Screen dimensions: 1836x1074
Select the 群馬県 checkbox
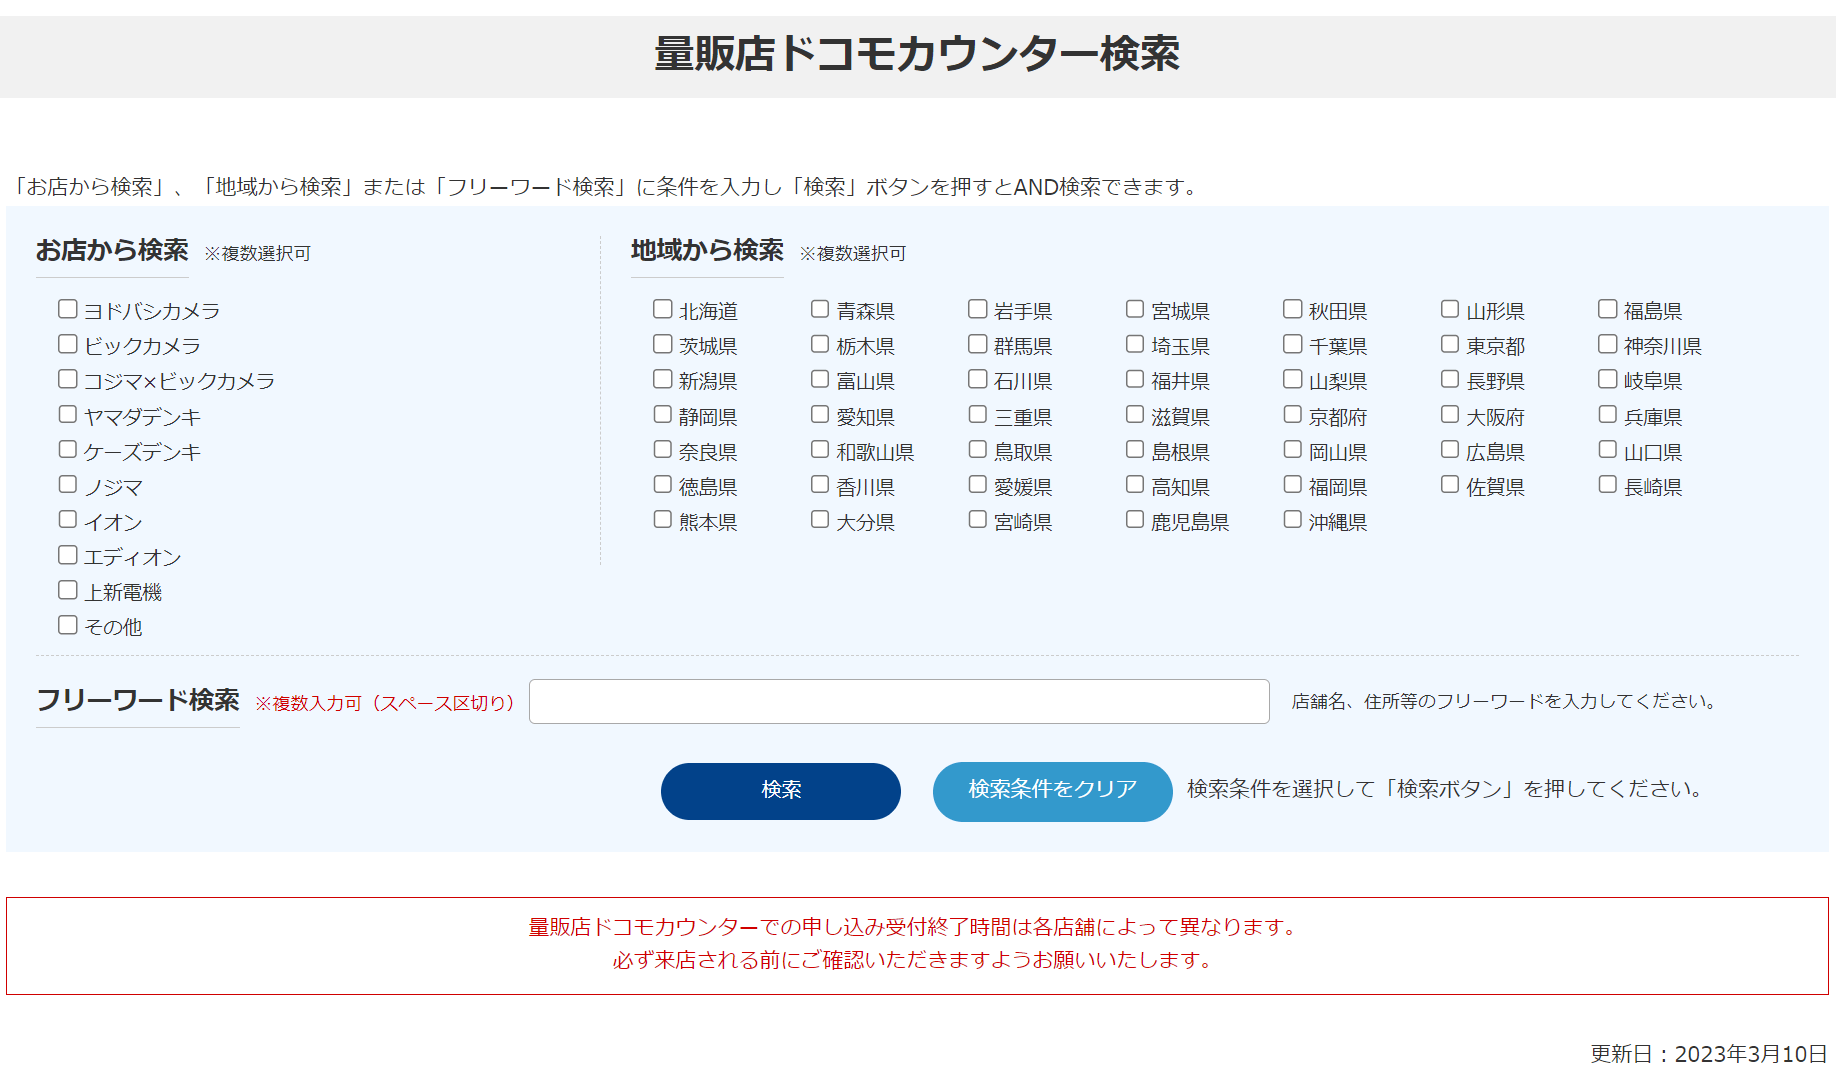point(978,344)
